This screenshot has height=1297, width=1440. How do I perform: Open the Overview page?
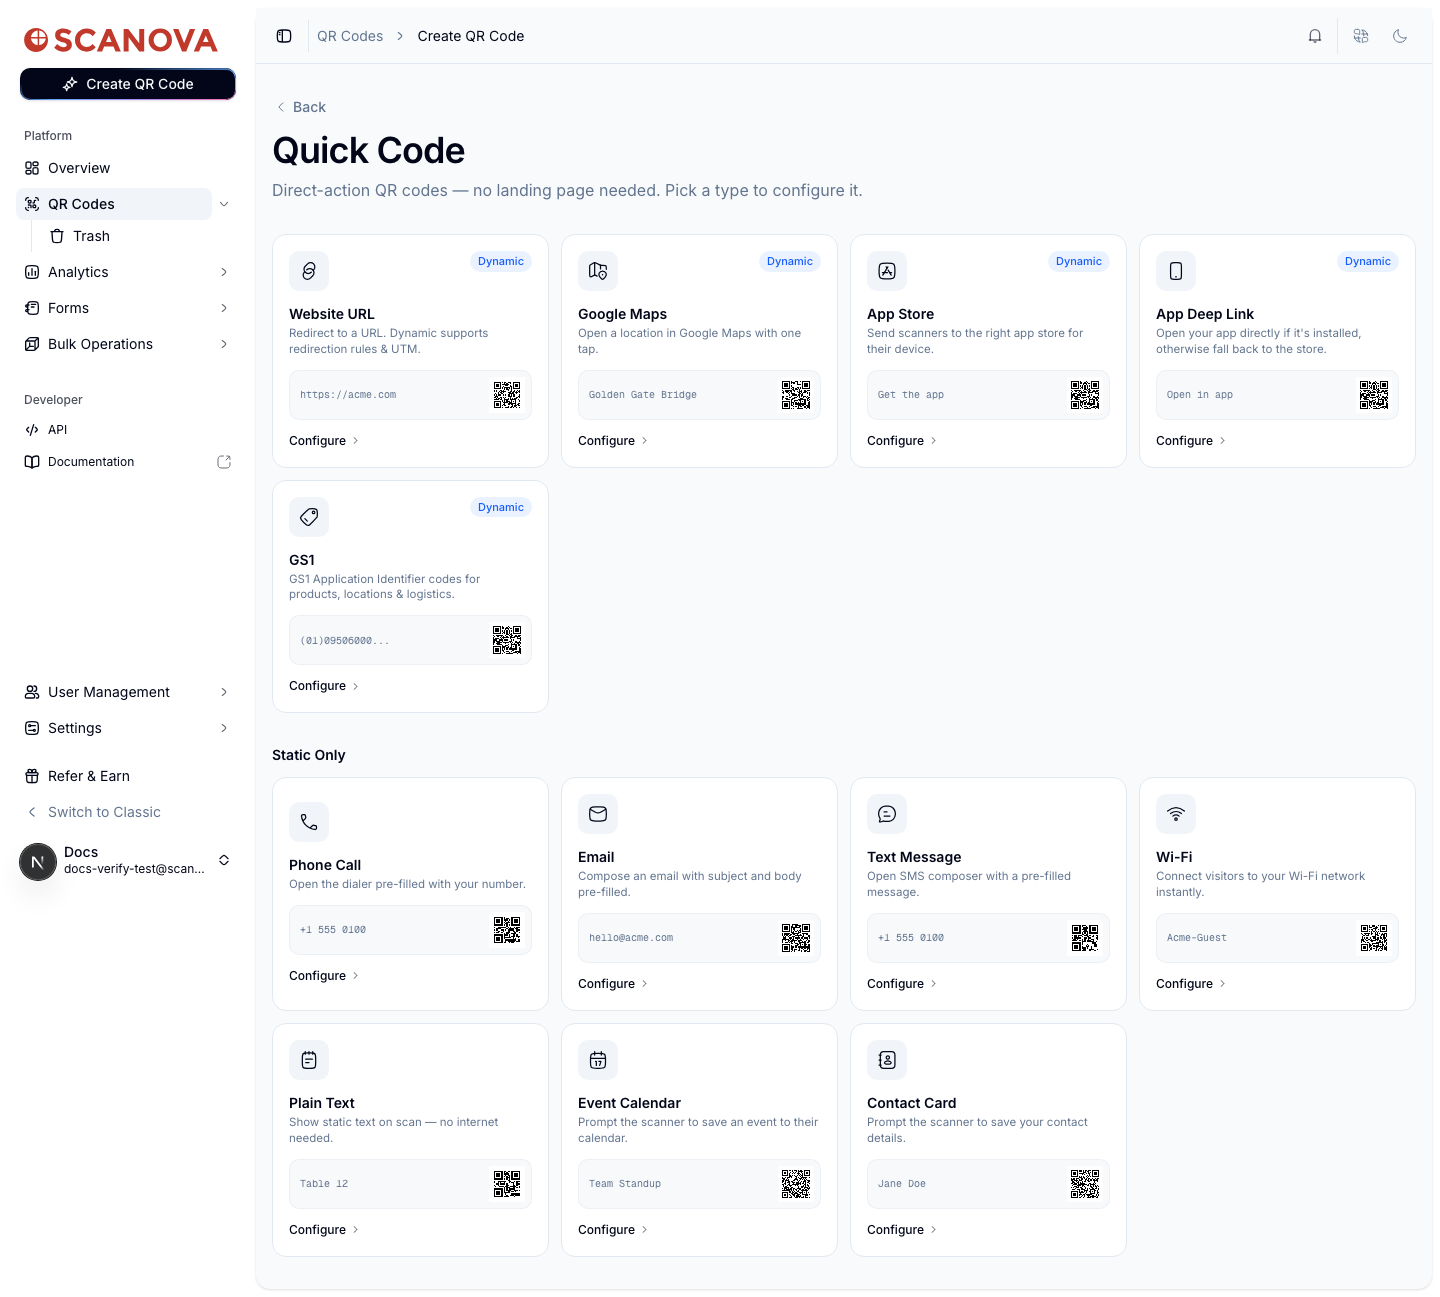(x=128, y=168)
